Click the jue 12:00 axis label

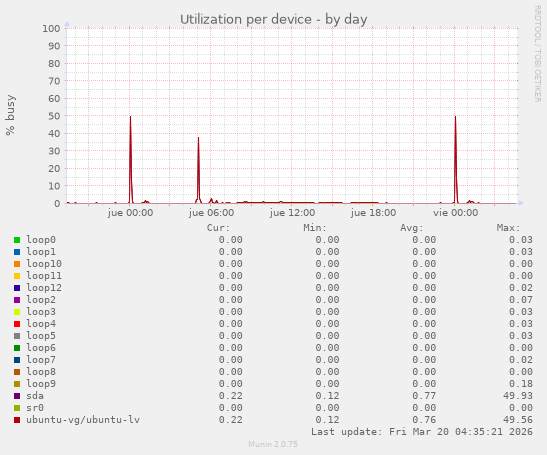(x=292, y=213)
